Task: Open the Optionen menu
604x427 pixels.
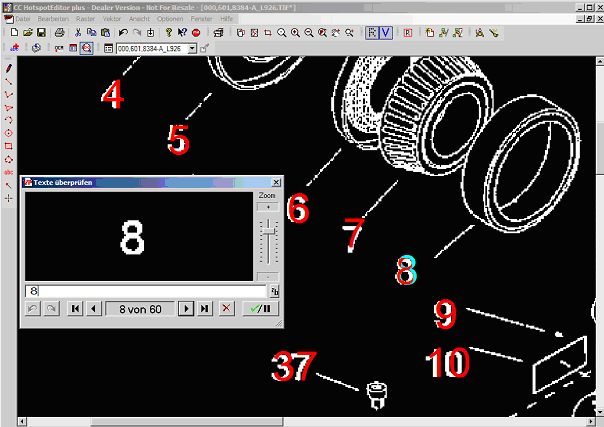Action: pos(170,18)
